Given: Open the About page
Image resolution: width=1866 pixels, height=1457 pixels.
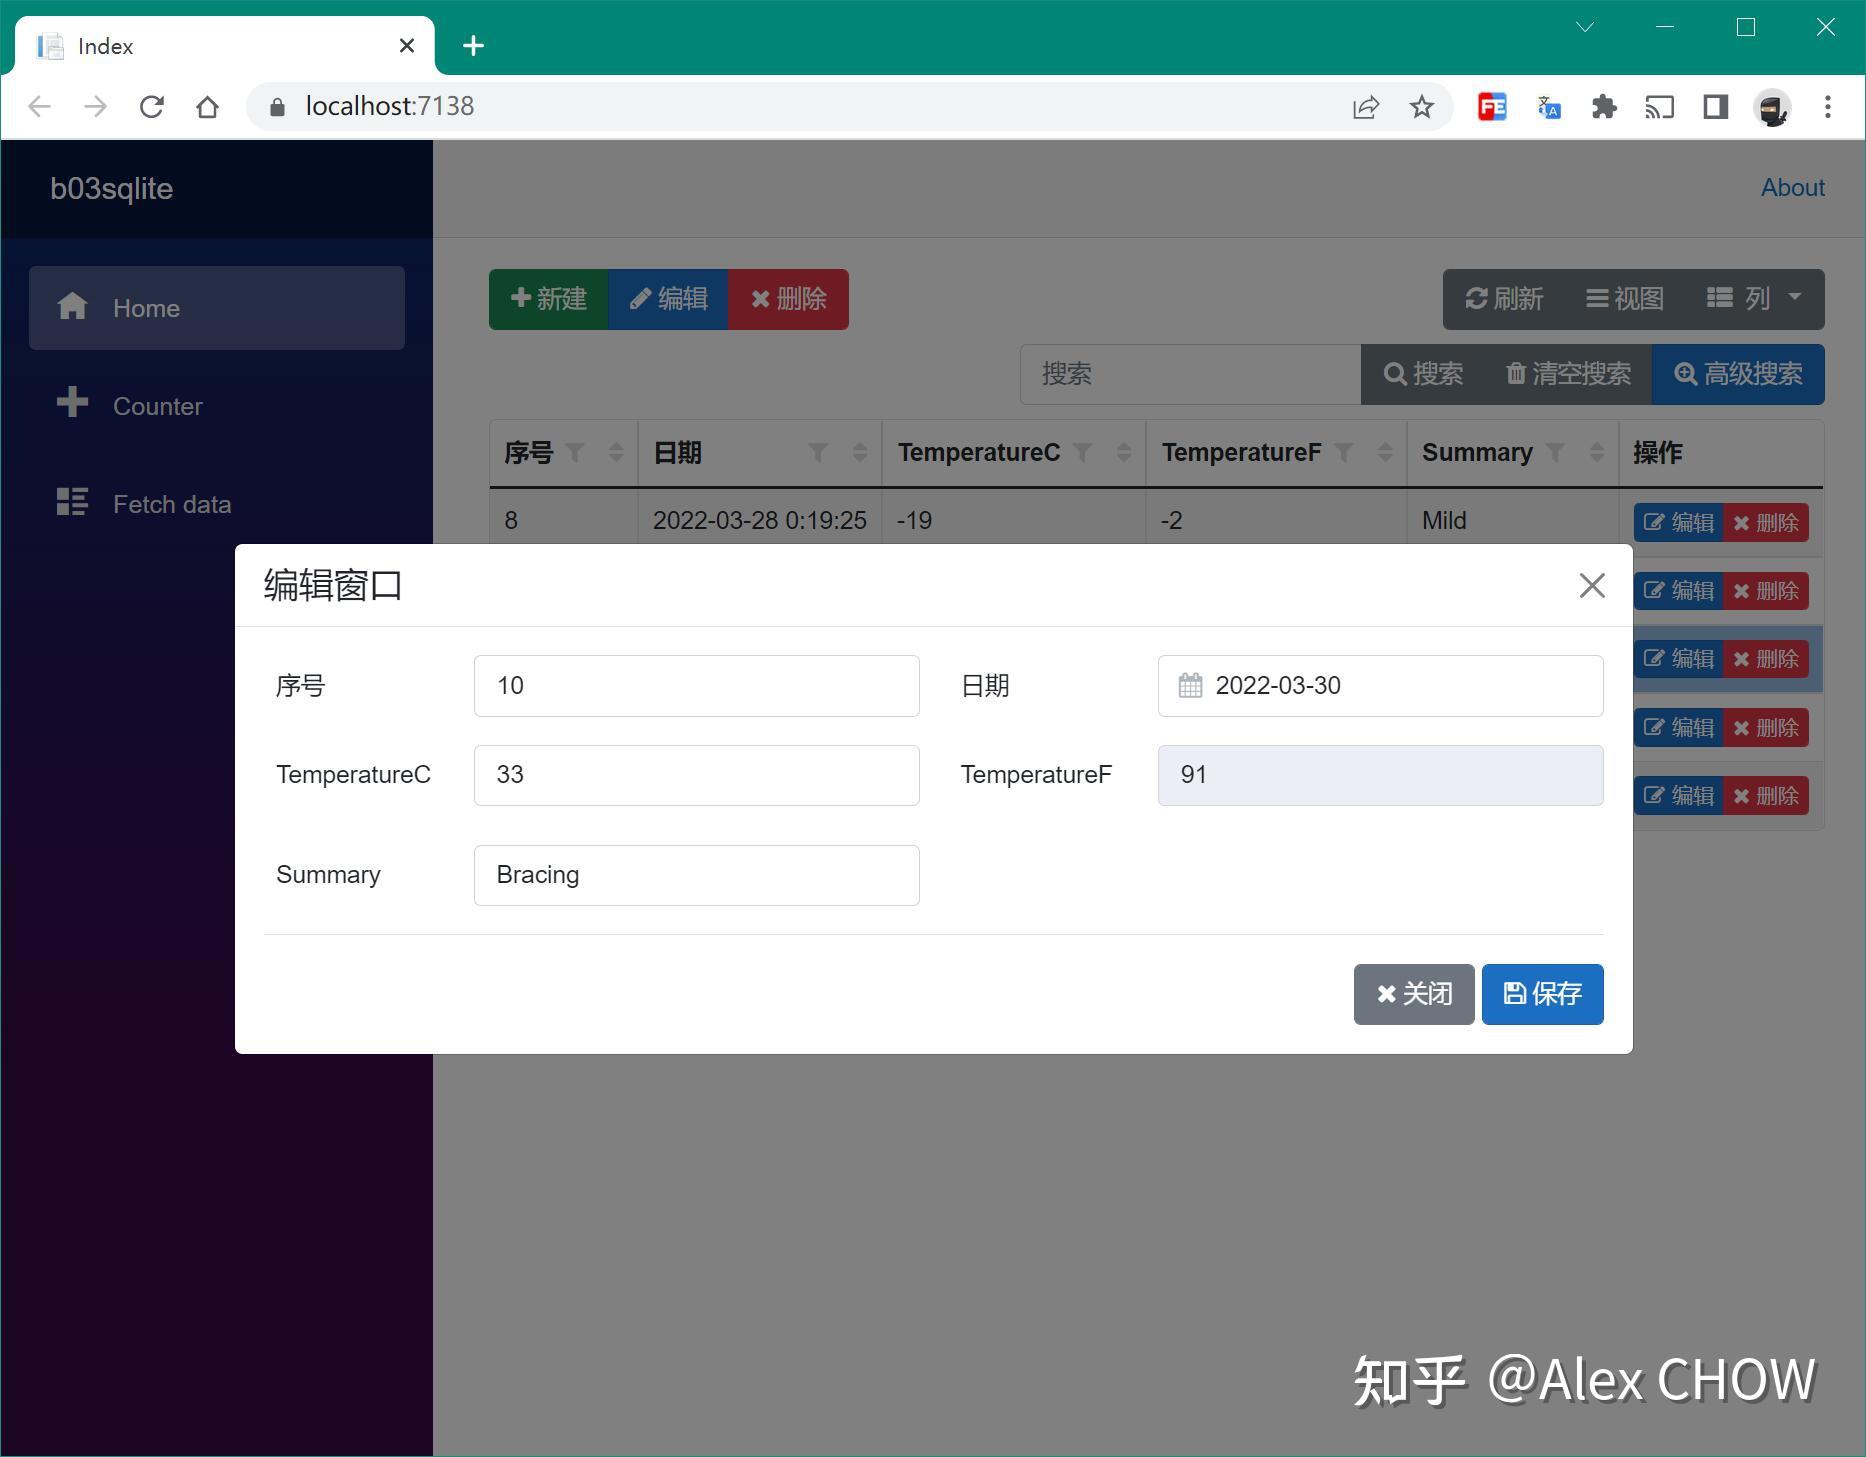Looking at the screenshot, I should click(1791, 187).
